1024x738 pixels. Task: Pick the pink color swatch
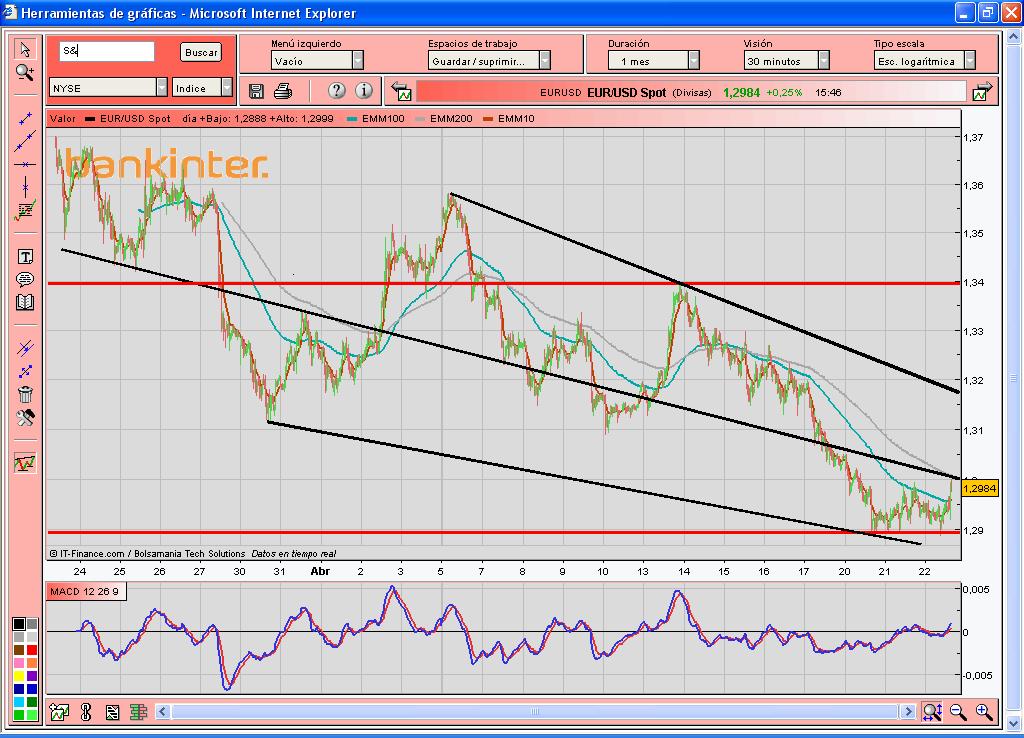[x=19, y=663]
